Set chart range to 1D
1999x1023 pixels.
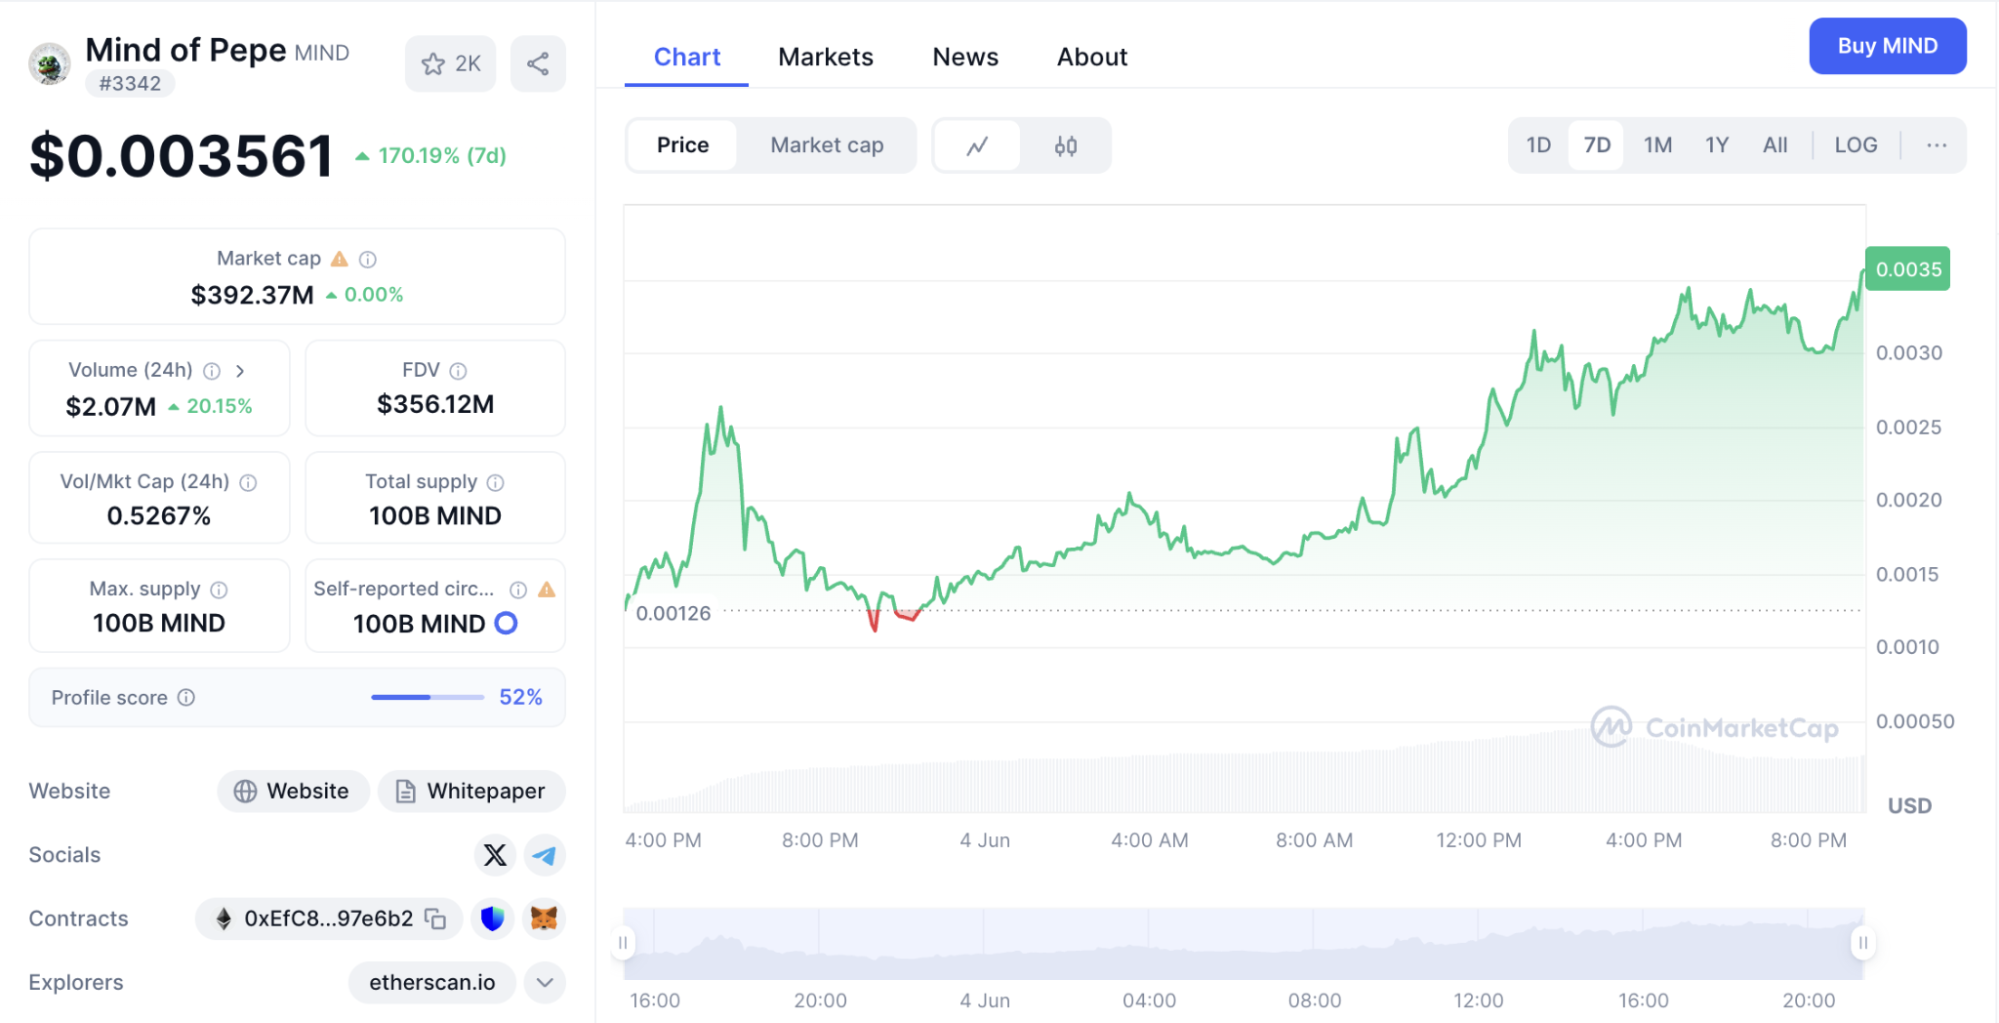[x=1538, y=145]
